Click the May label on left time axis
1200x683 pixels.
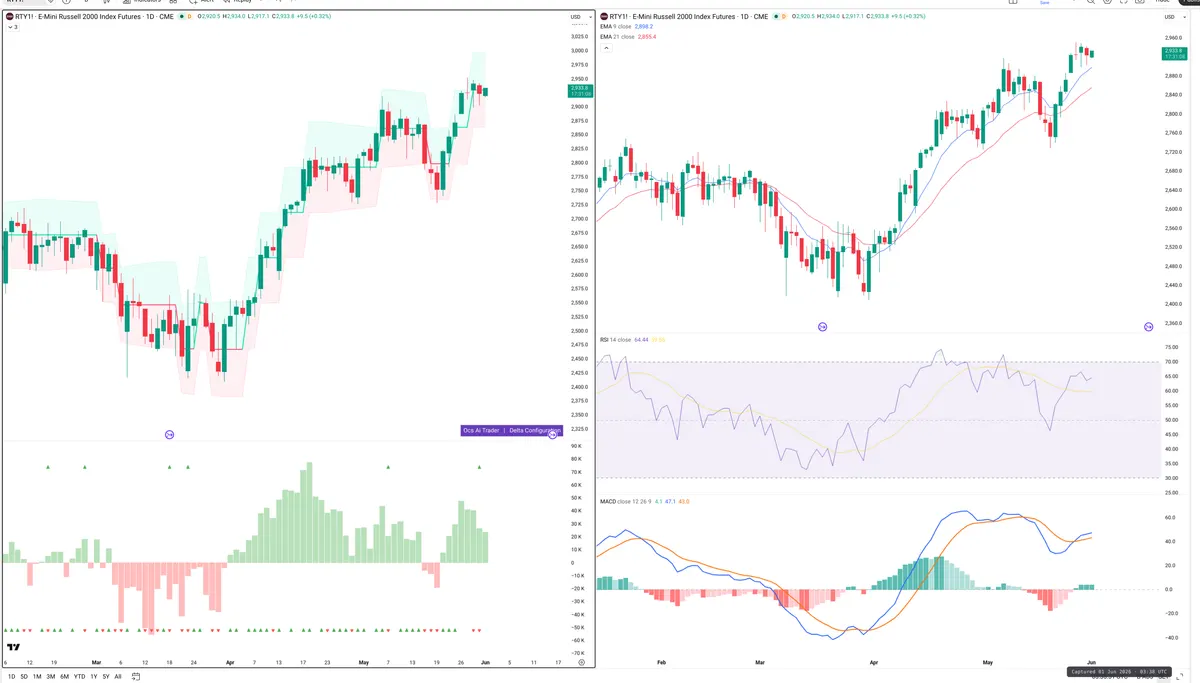pyautogui.click(x=362, y=662)
